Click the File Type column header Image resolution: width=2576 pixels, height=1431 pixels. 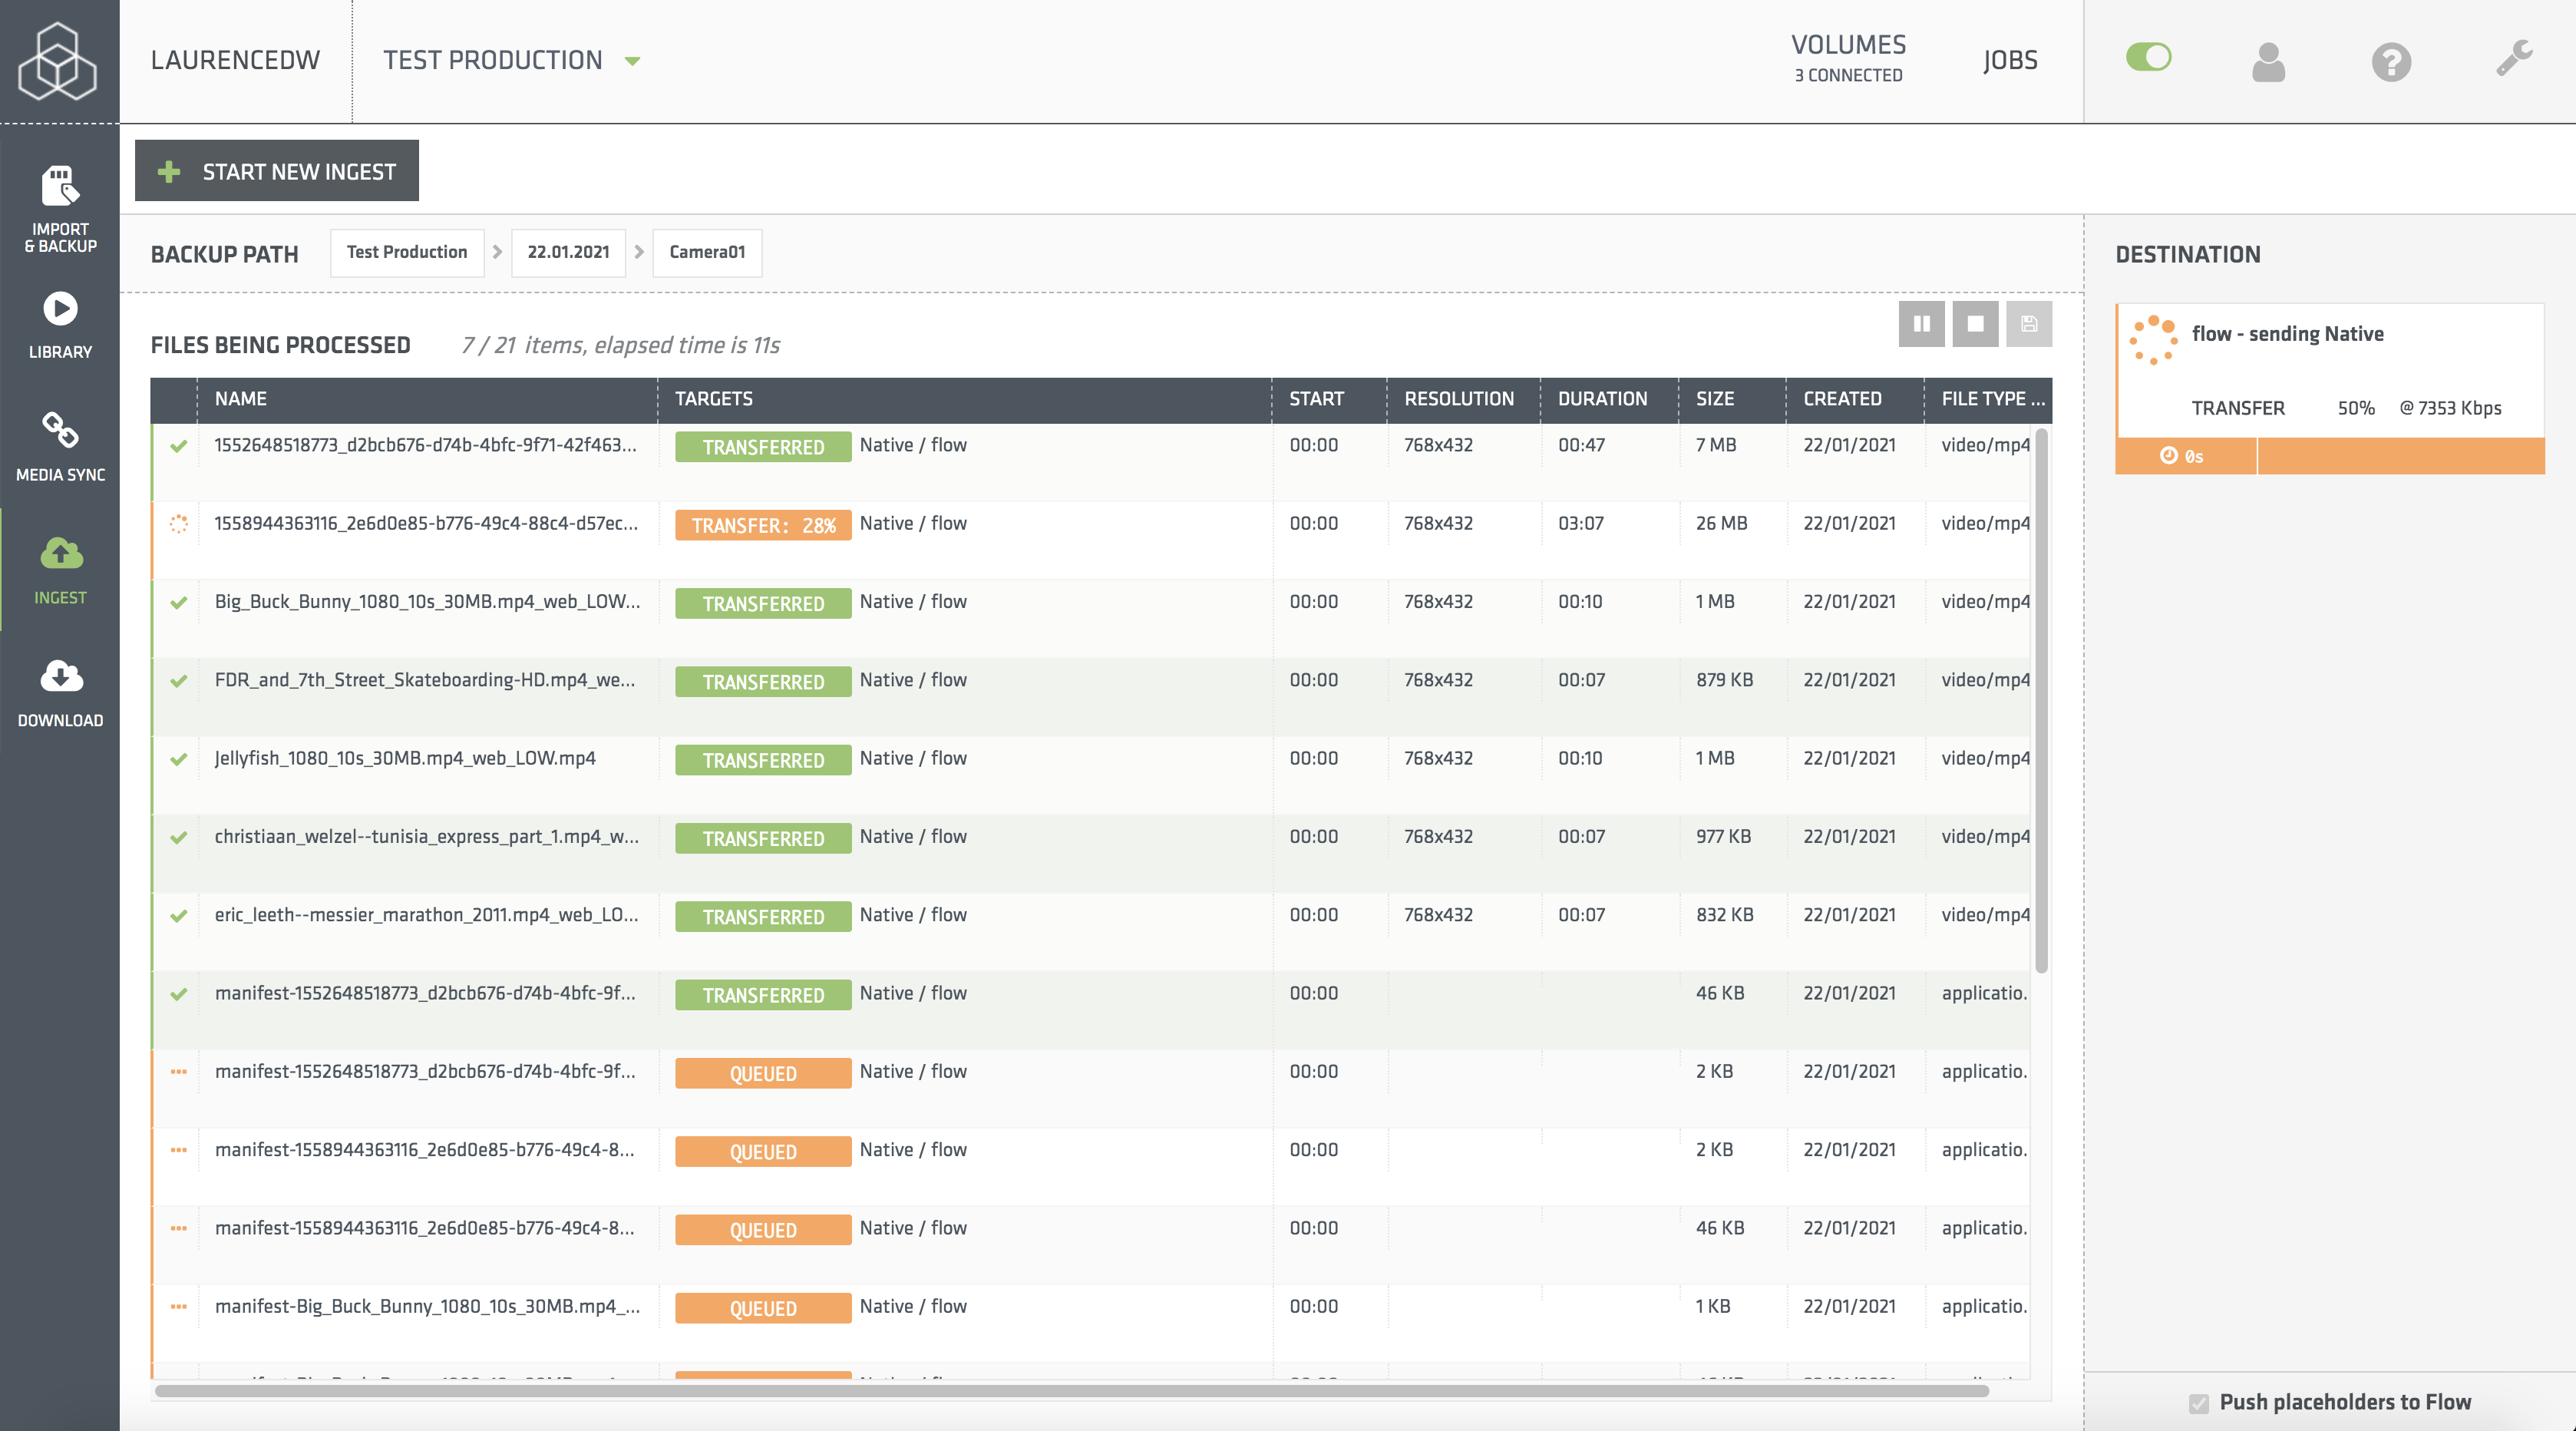pyautogui.click(x=1991, y=399)
